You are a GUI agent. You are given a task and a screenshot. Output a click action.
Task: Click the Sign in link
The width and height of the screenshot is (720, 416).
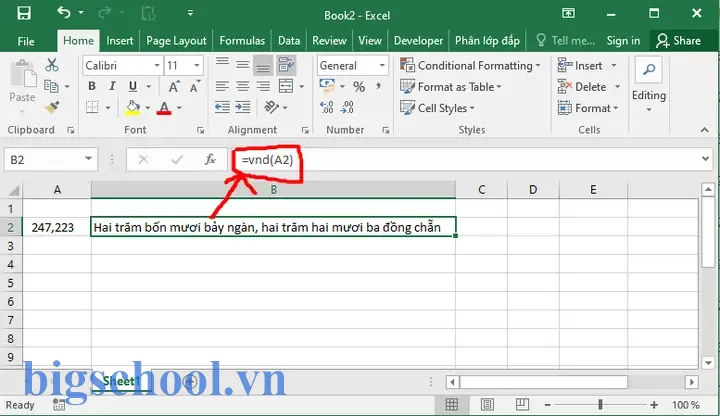(623, 41)
